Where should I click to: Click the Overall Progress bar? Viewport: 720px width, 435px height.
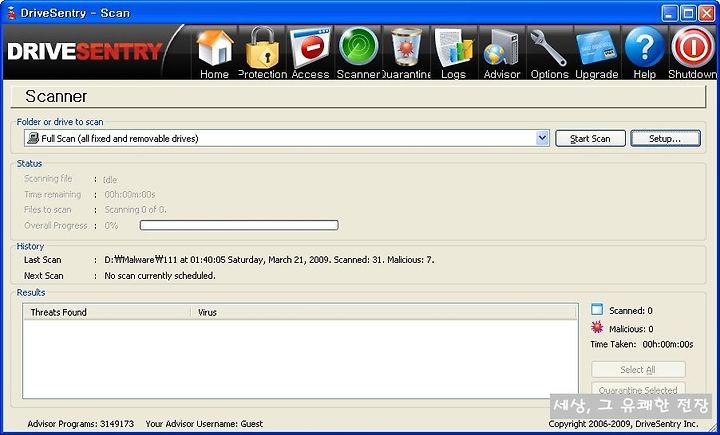(239, 225)
